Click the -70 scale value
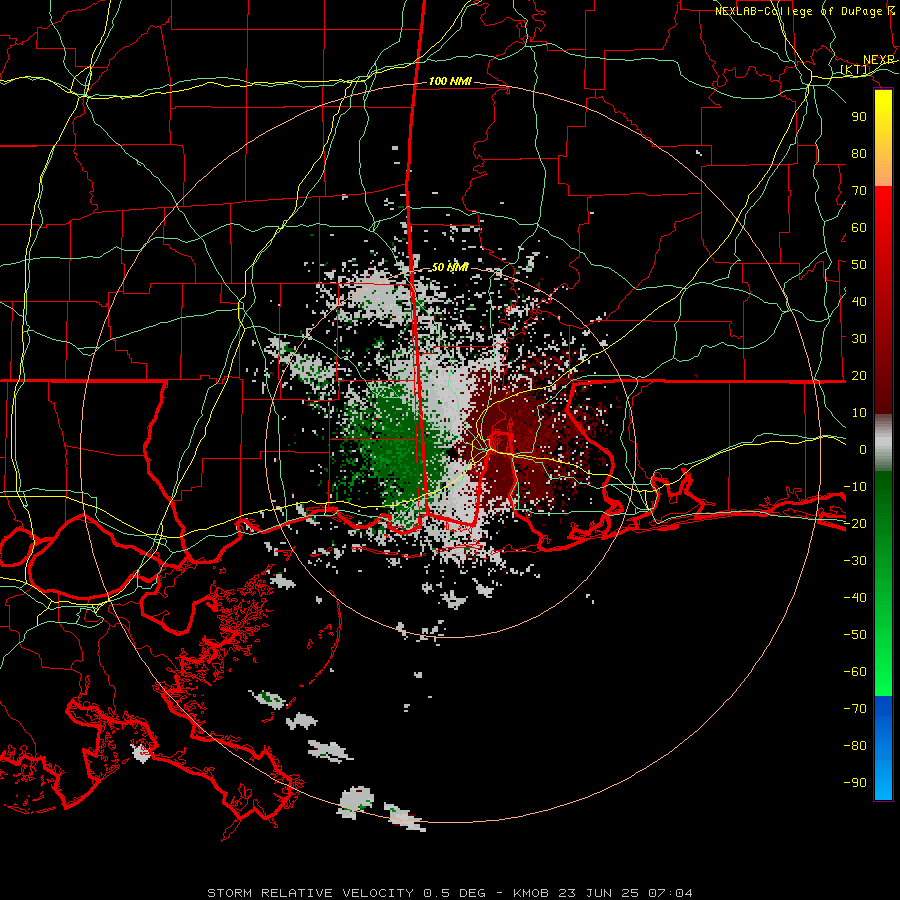Viewport: 900px width, 900px height. (855, 709)
